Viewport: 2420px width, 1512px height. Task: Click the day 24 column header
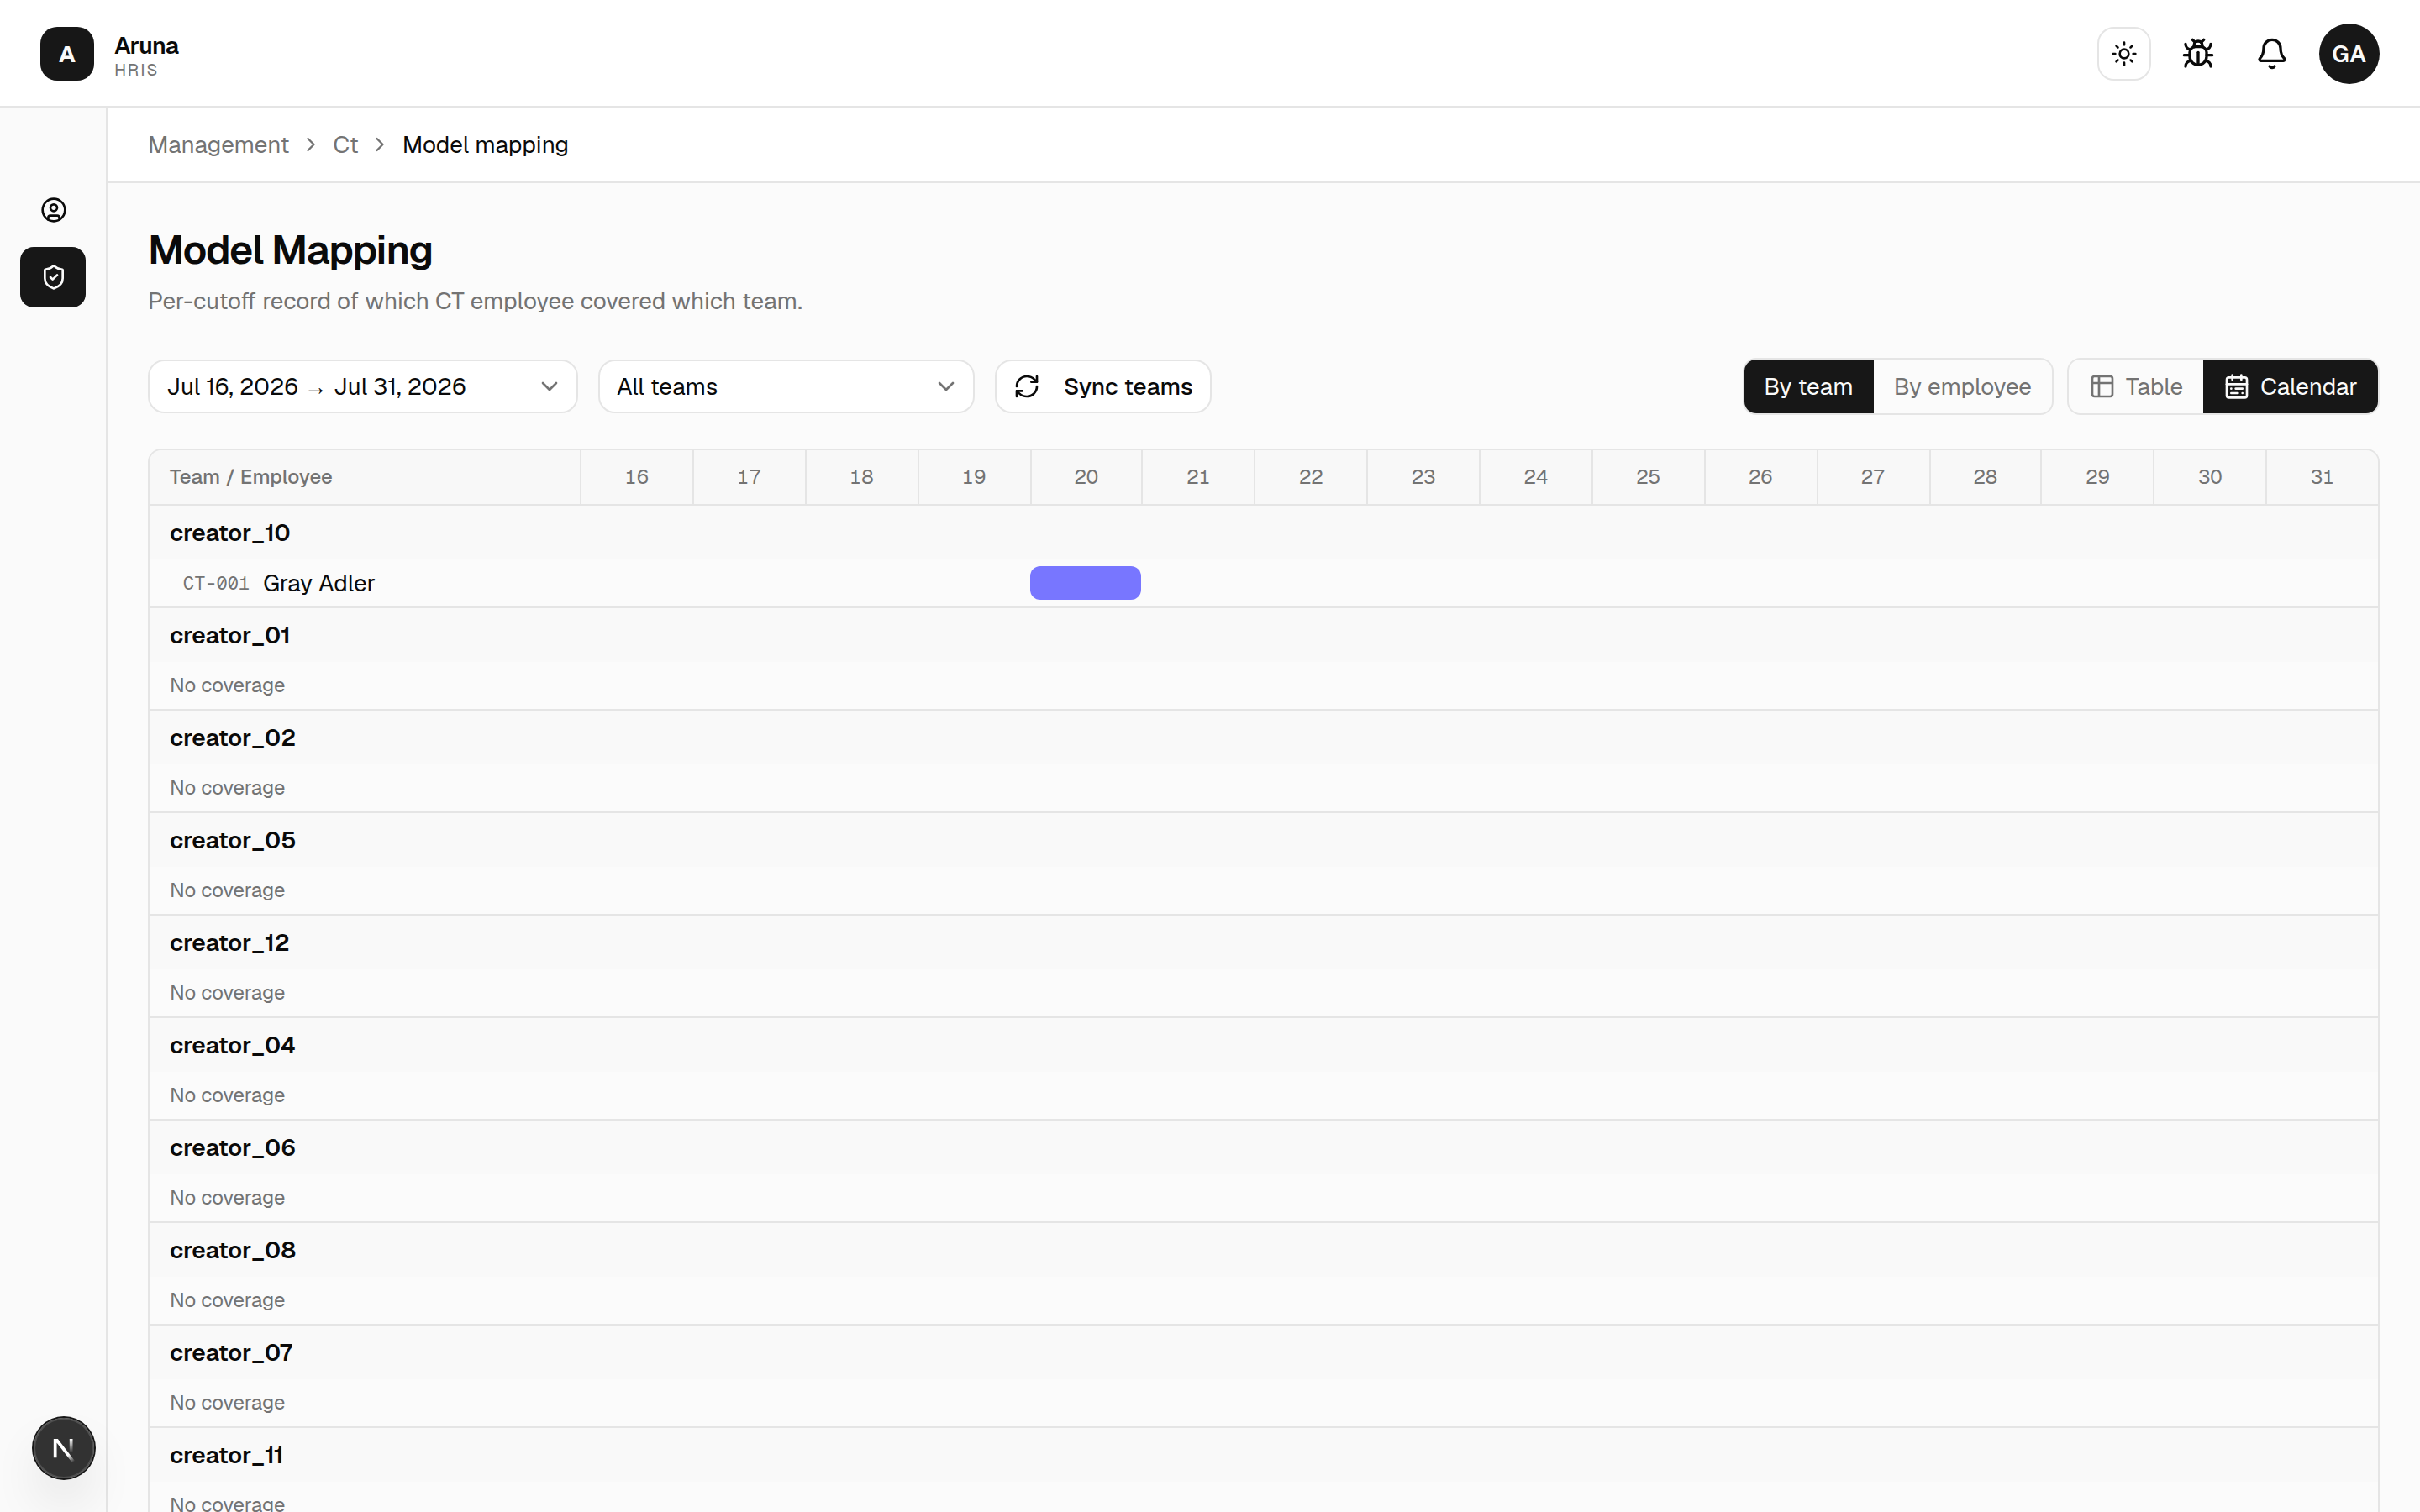click(x=1536, y=477)
